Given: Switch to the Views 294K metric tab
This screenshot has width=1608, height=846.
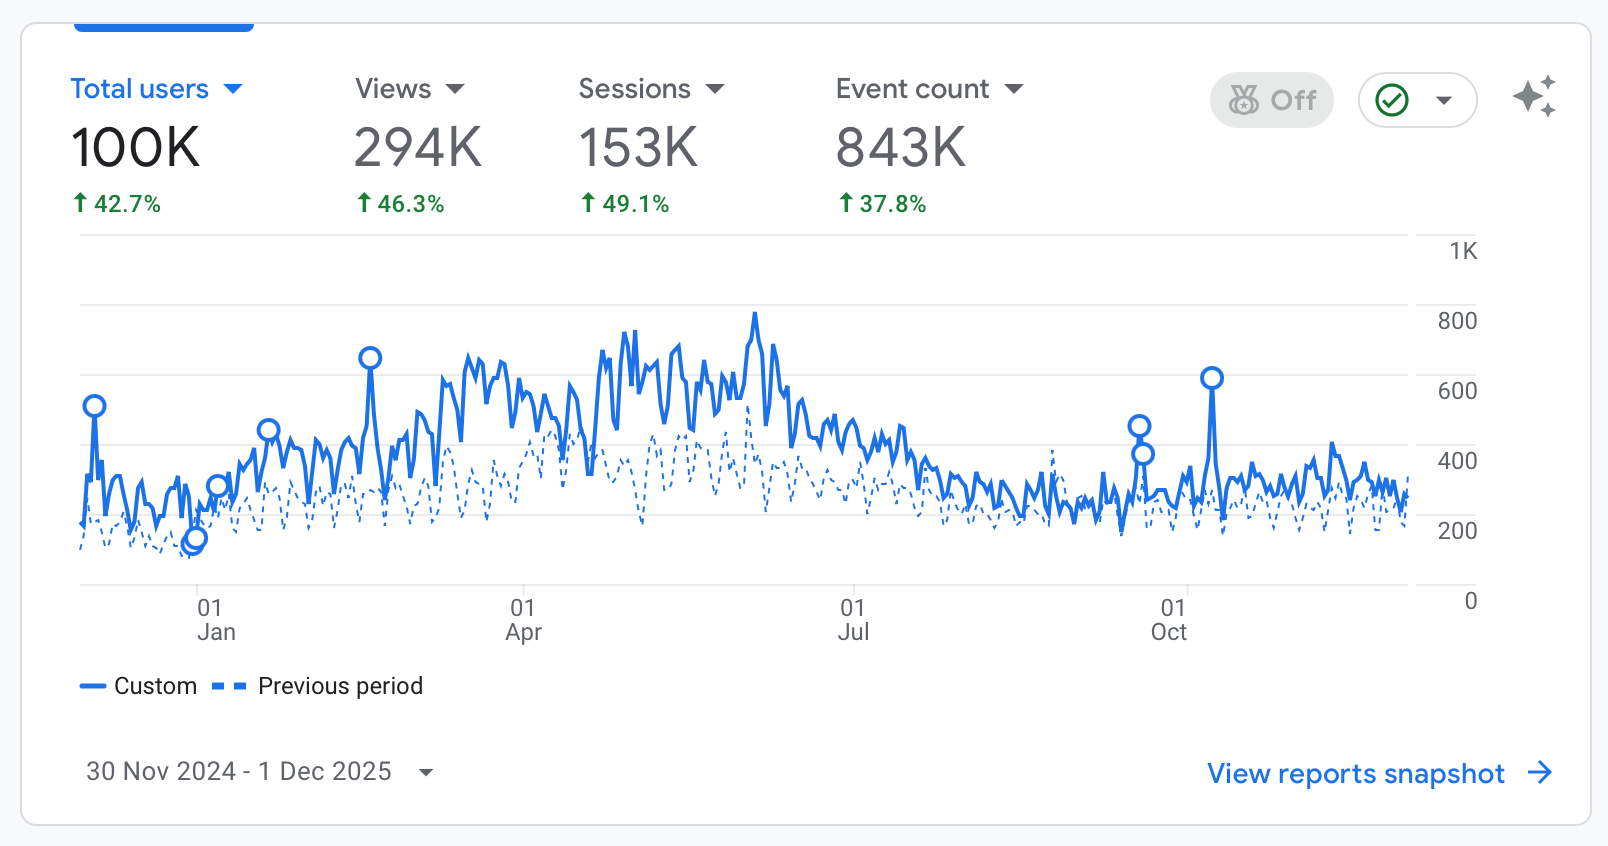Looking at the screenshot, I should click(x=417, y=147).
